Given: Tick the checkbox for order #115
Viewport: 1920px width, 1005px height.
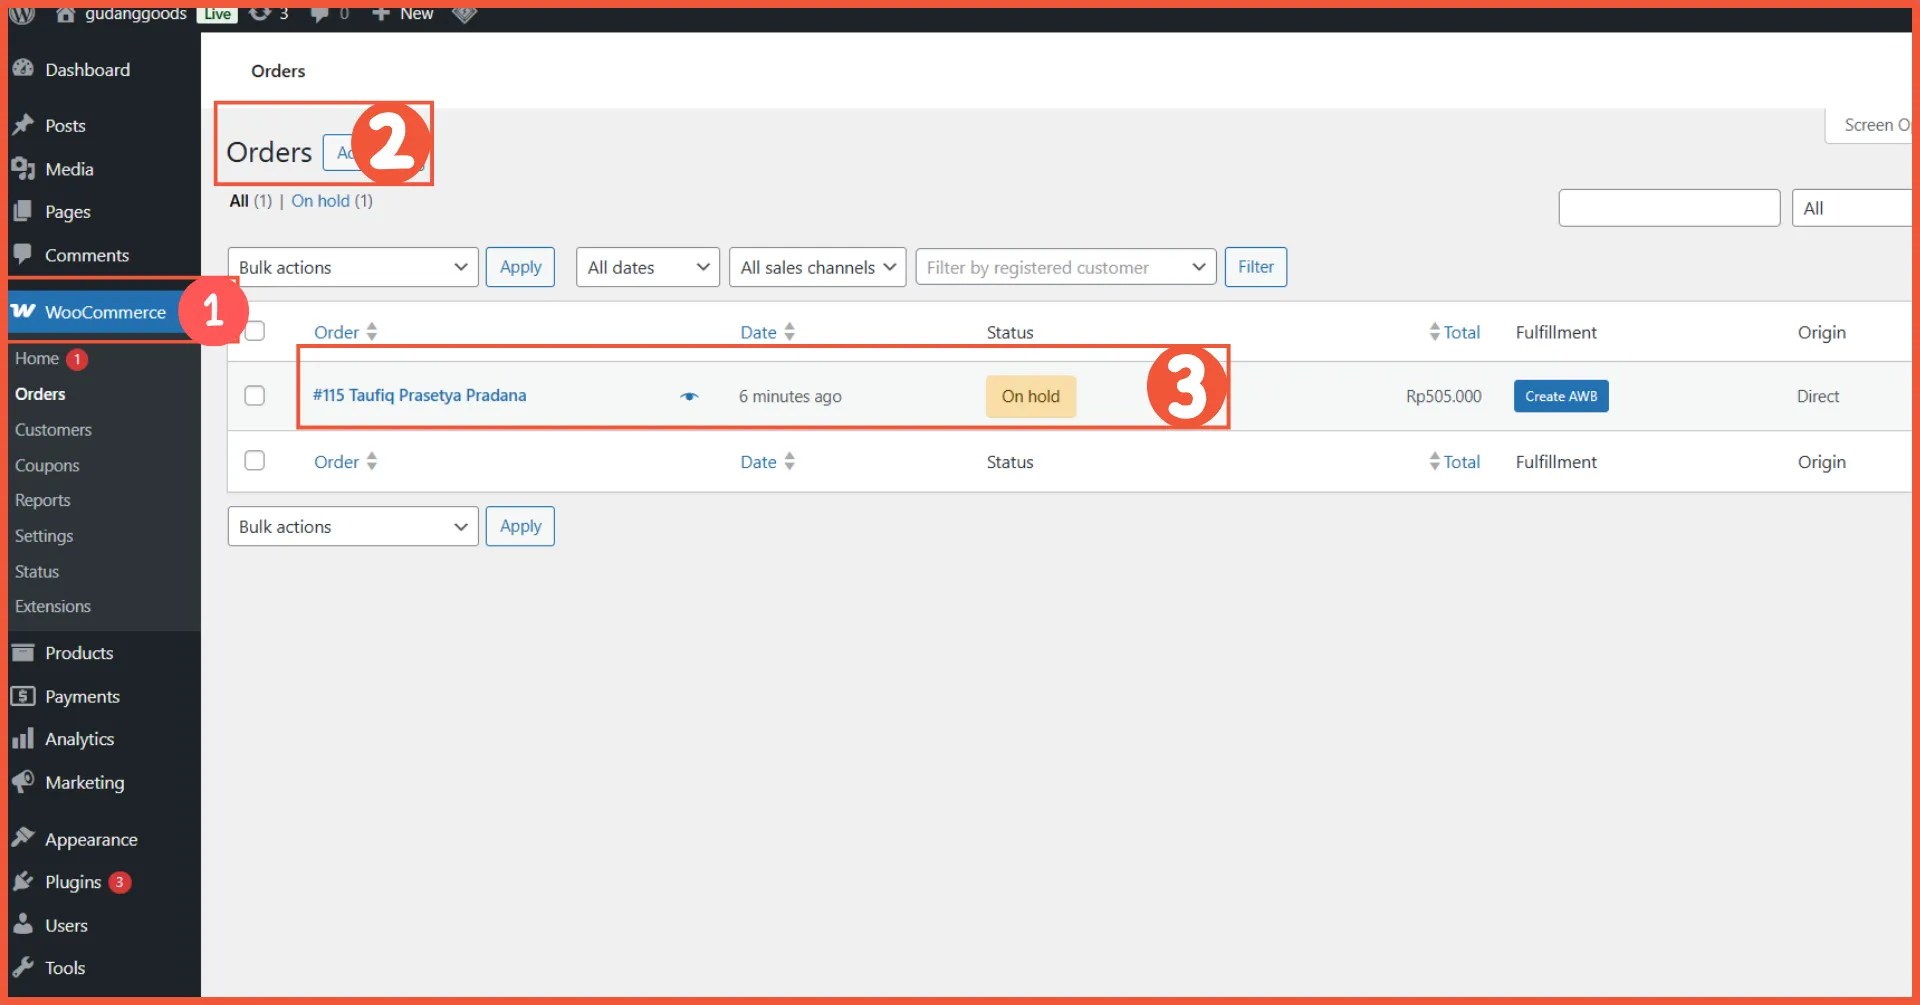Looking at the screenshot, I should 255,396.
